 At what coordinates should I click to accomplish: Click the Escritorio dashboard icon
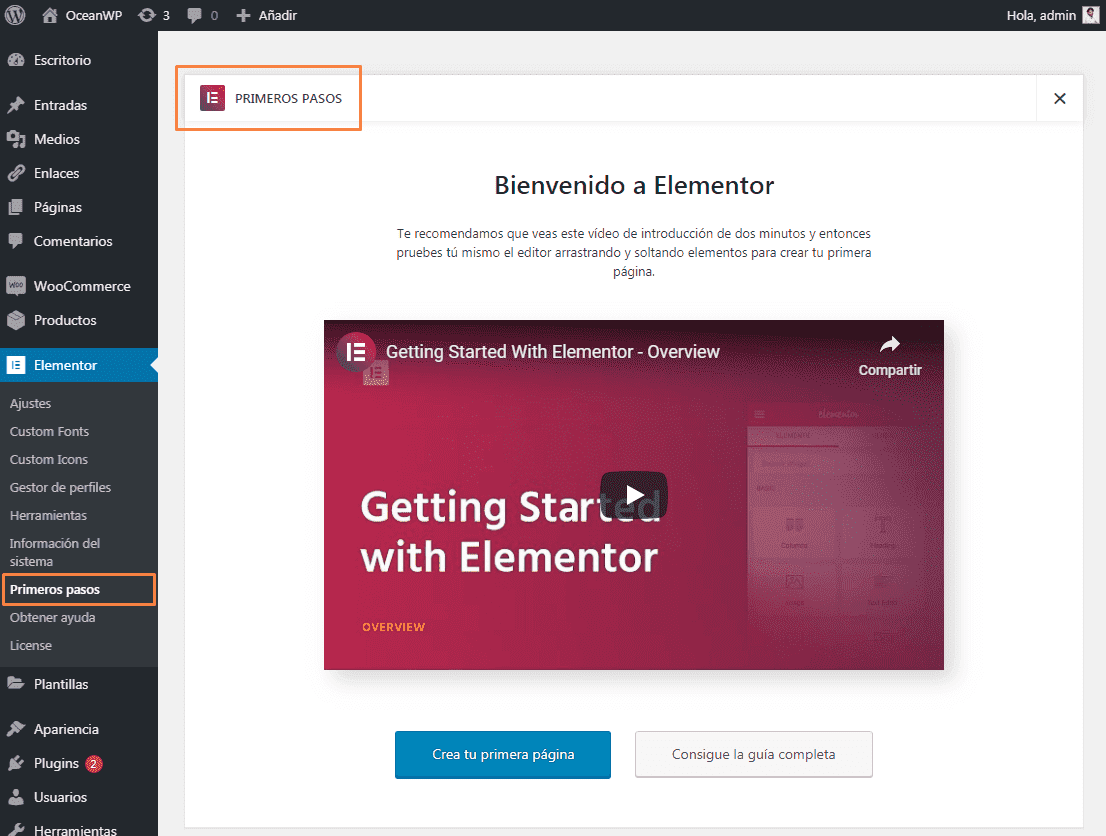(16, 60)
